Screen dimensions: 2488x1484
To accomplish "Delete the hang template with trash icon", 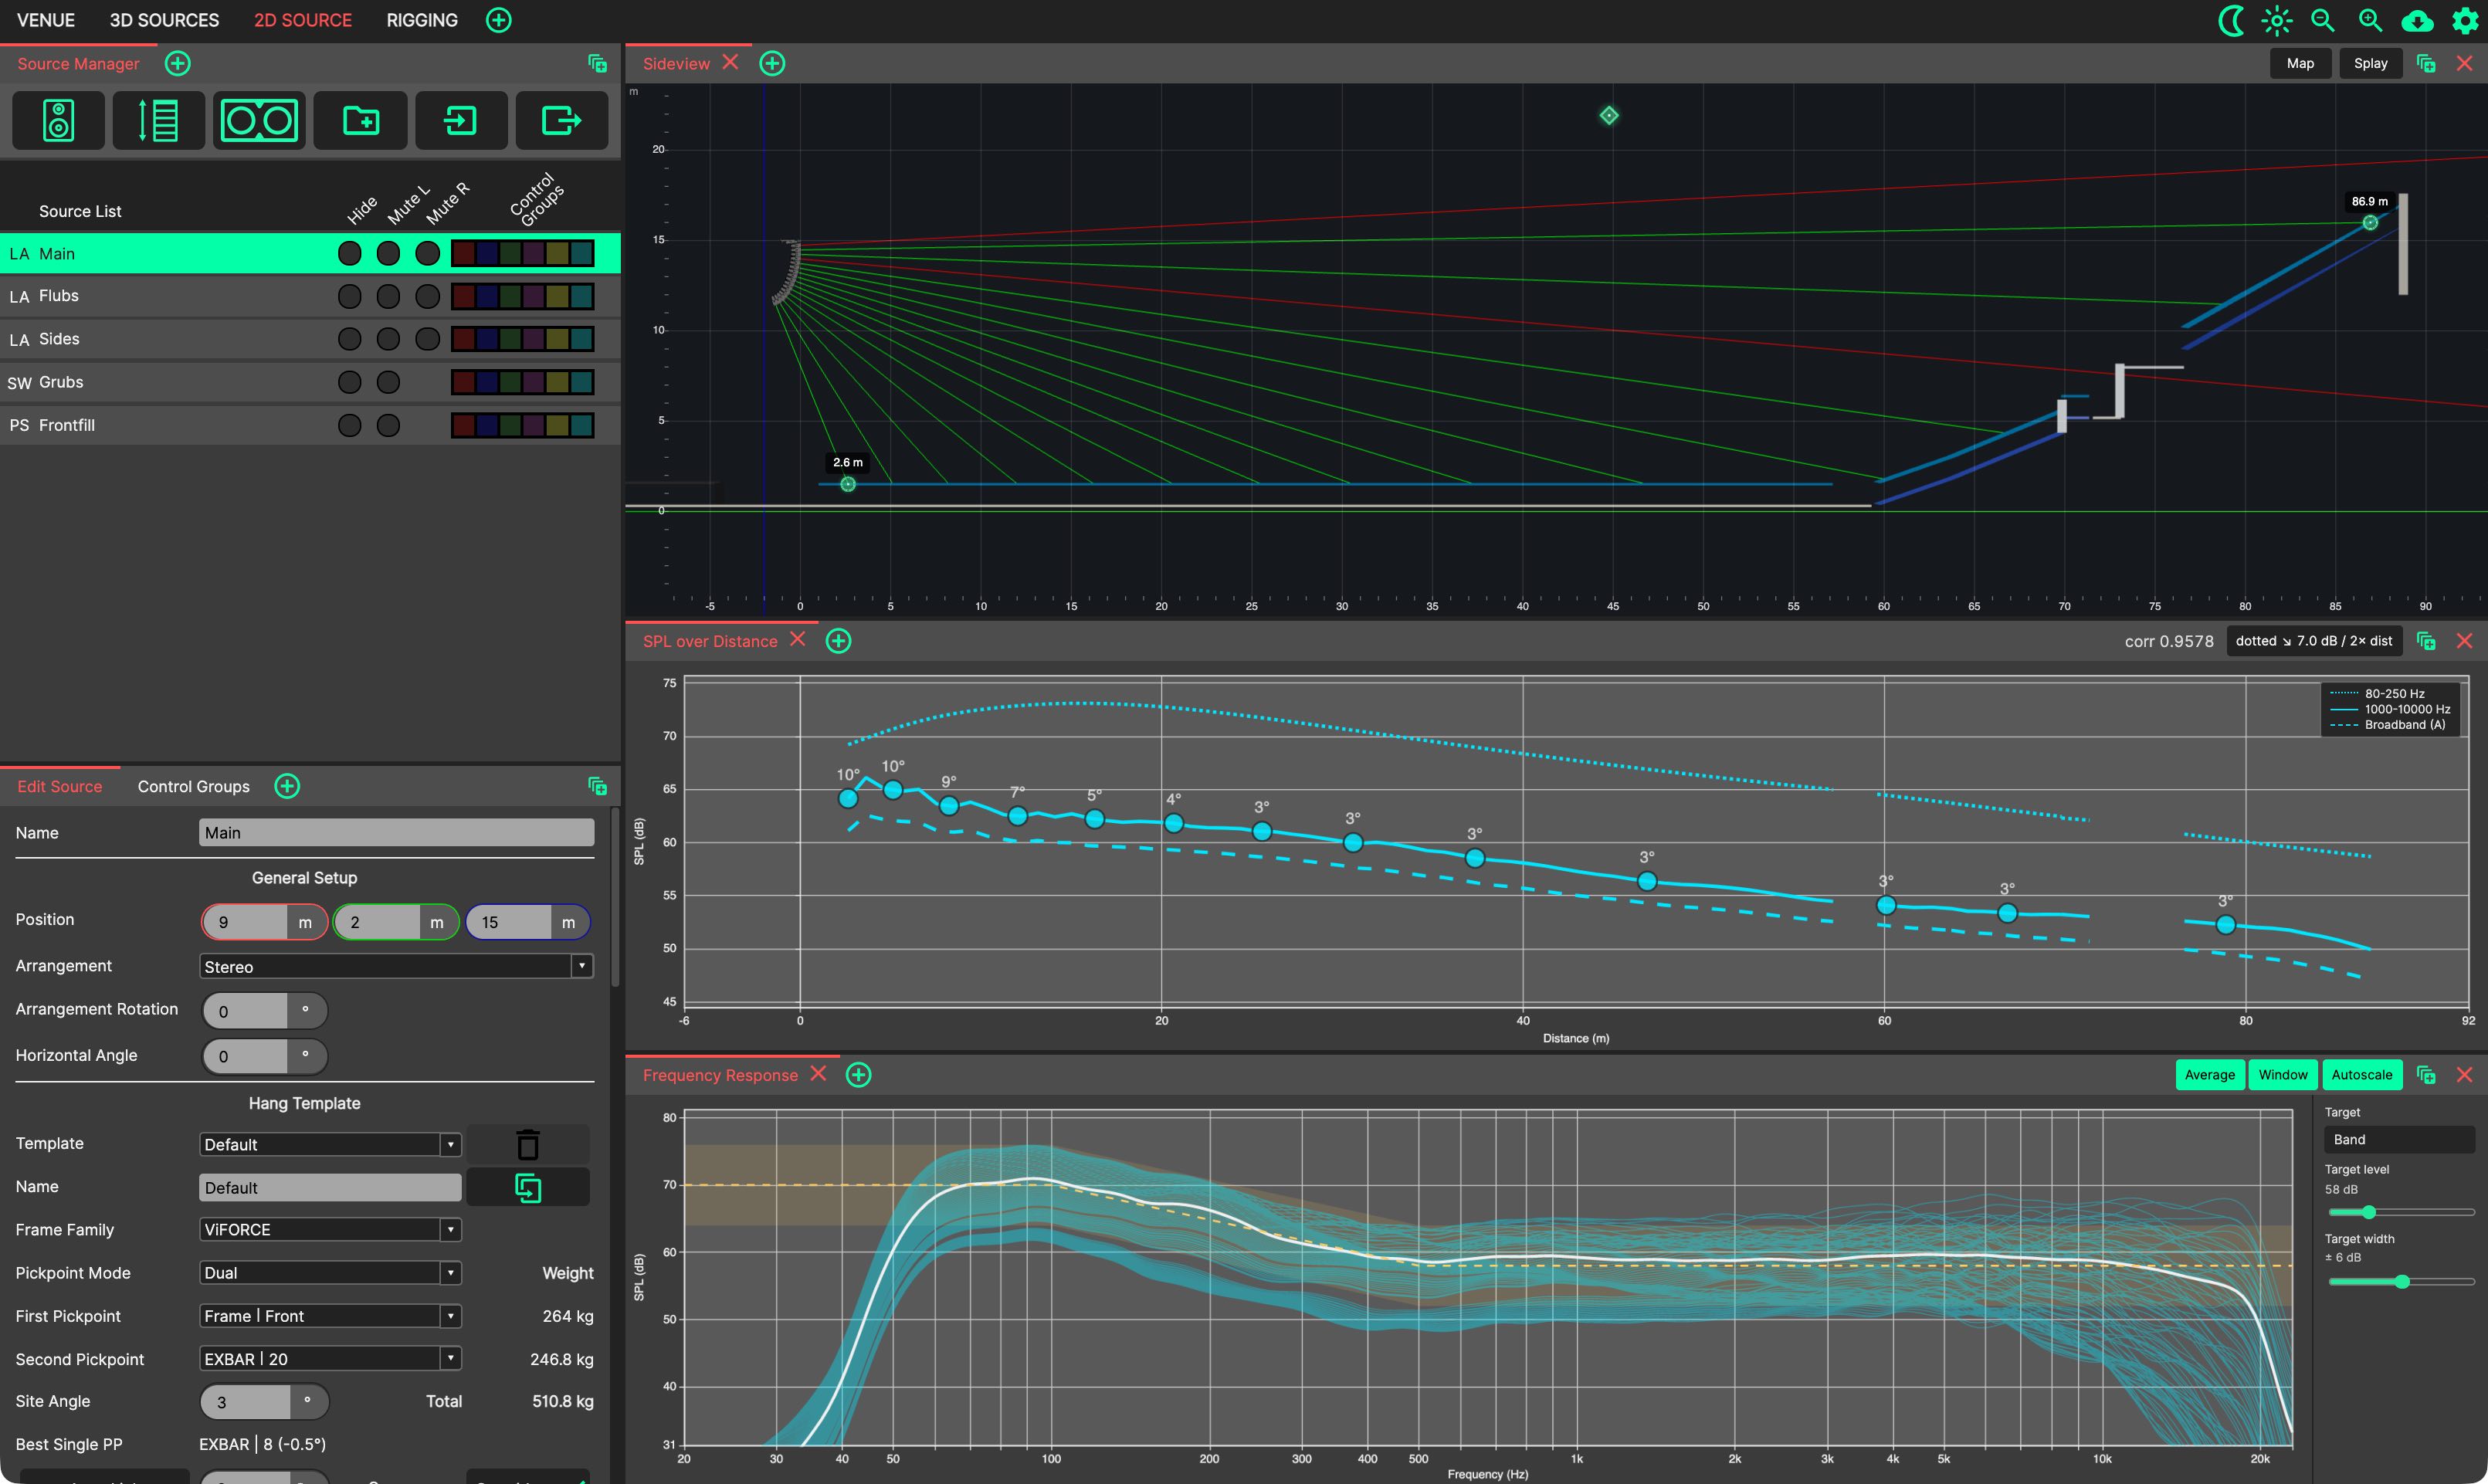I will 528,1144.
